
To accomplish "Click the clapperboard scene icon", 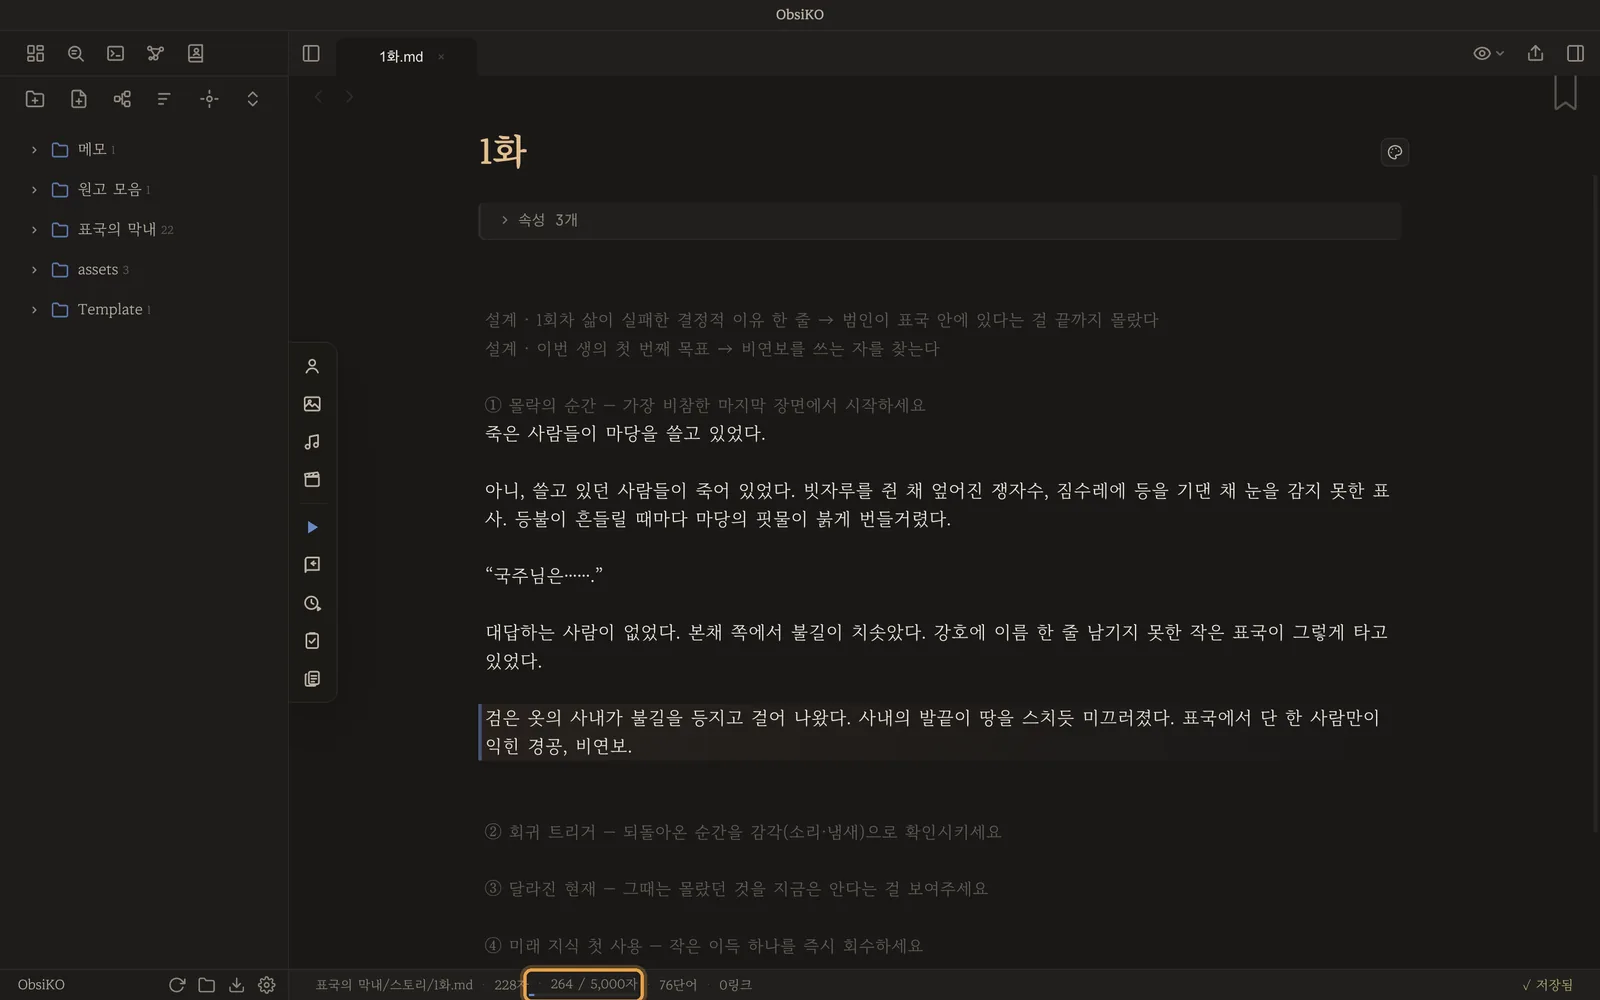I will pyautogui.click(x=312, y=480).
